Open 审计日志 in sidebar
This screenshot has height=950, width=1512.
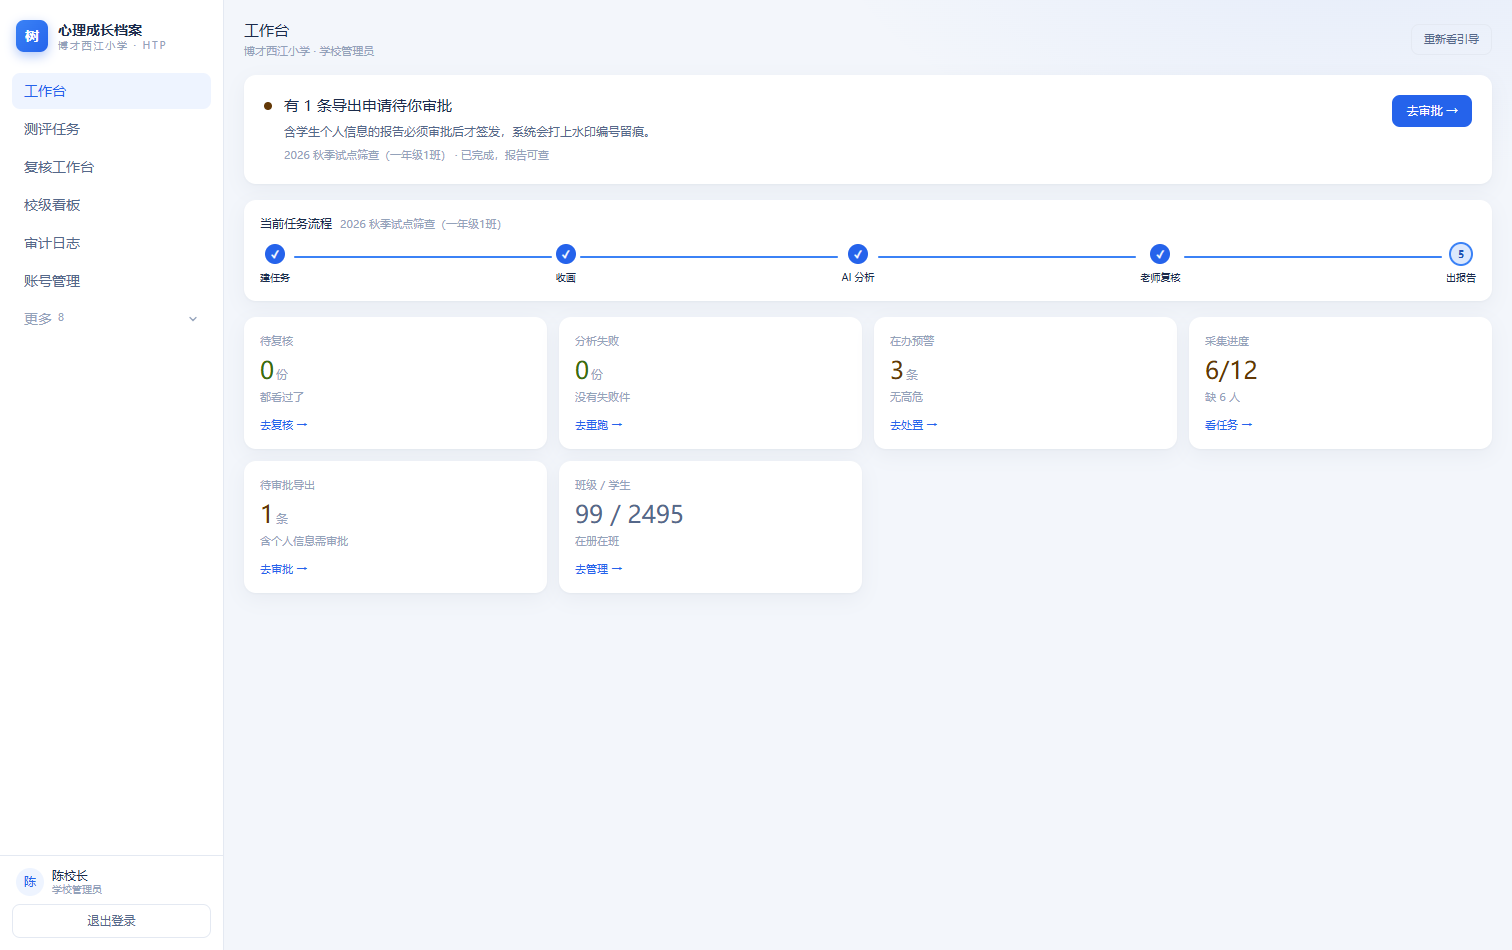coord(111,243)
